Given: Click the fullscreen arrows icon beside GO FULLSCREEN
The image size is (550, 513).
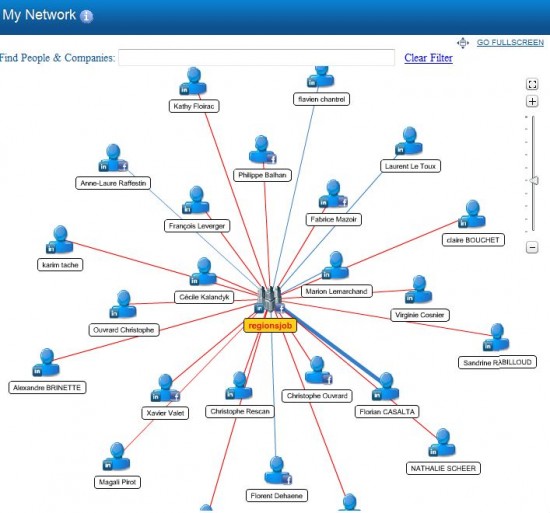Looking at the screenshot, I should pyautogui.click(x=463, y=43).
